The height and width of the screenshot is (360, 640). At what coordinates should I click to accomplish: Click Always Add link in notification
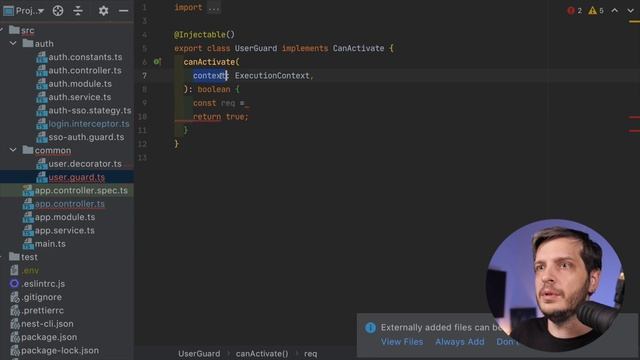coord(460,342)
